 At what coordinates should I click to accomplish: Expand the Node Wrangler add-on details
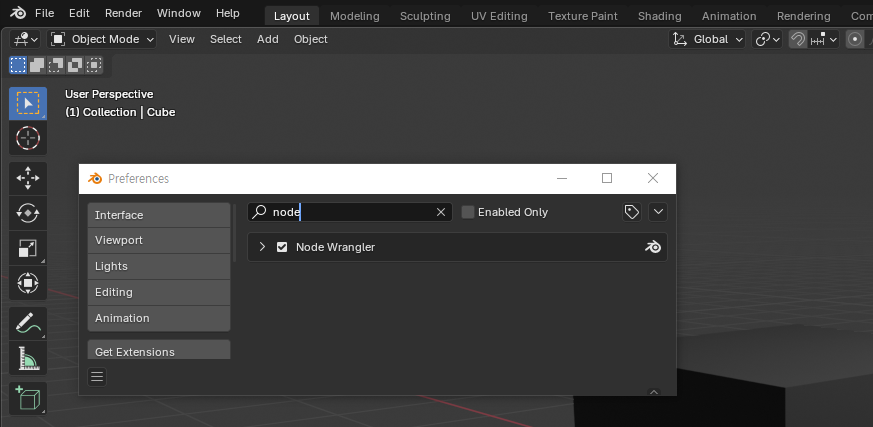[x=262, y=247]
